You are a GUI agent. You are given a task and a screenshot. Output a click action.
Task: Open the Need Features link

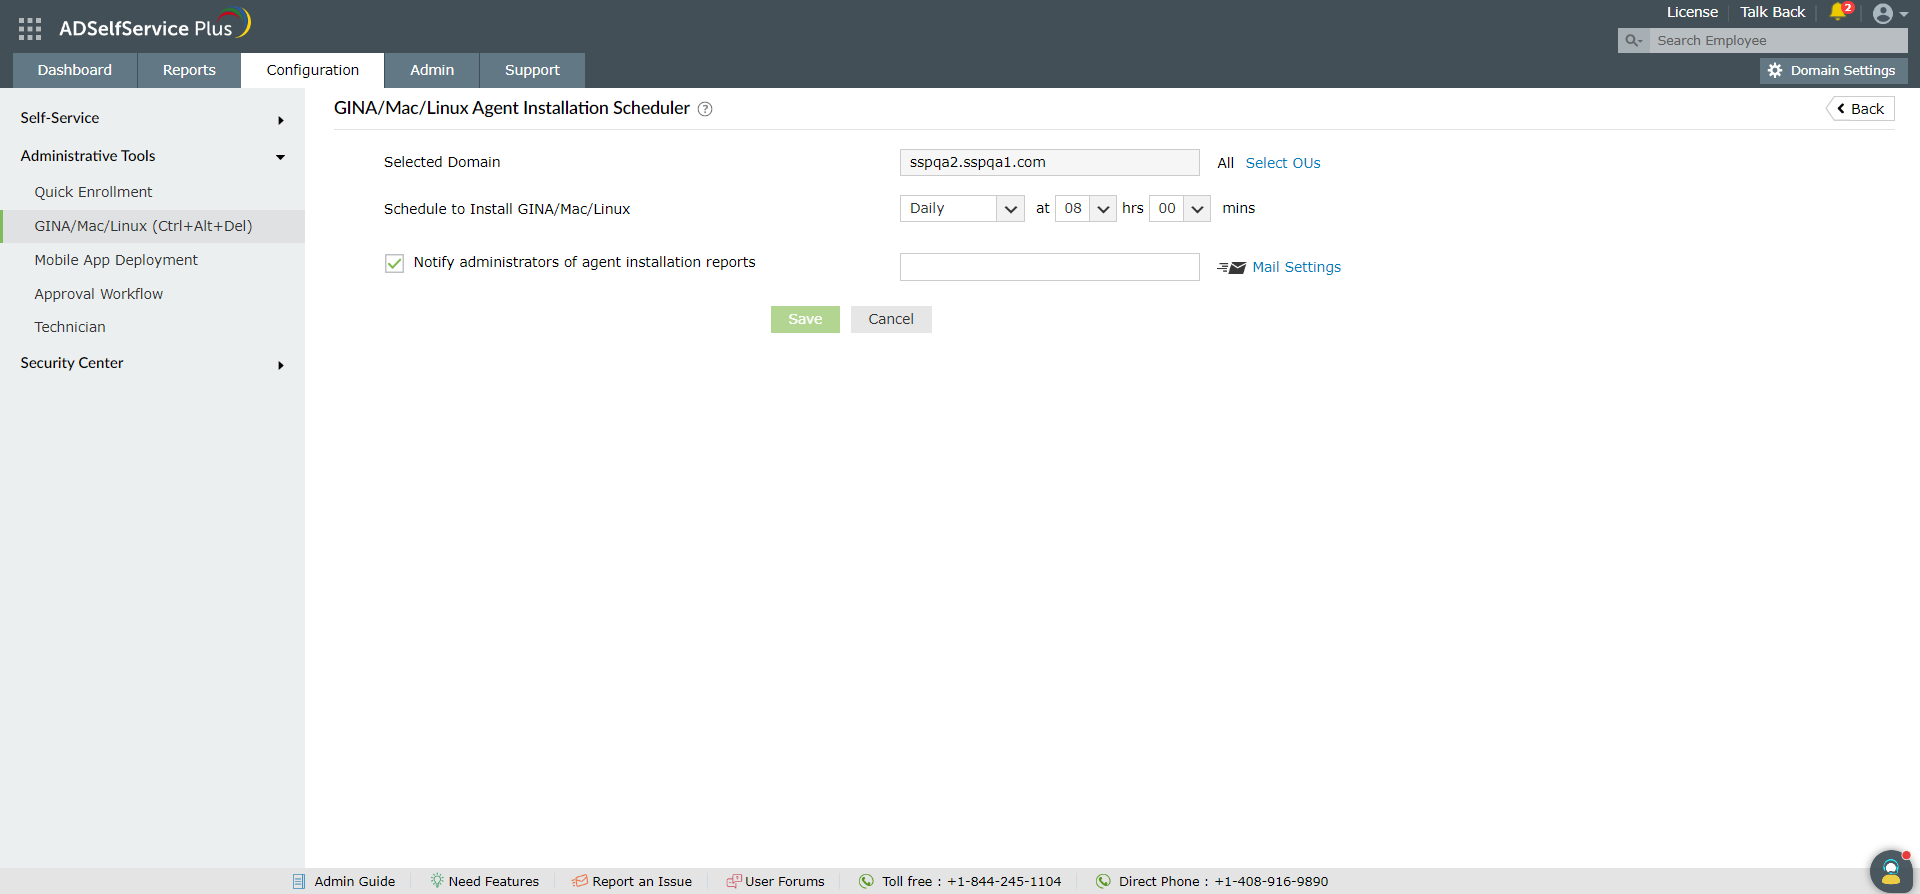pyautogui.click(x=493, y=881)
